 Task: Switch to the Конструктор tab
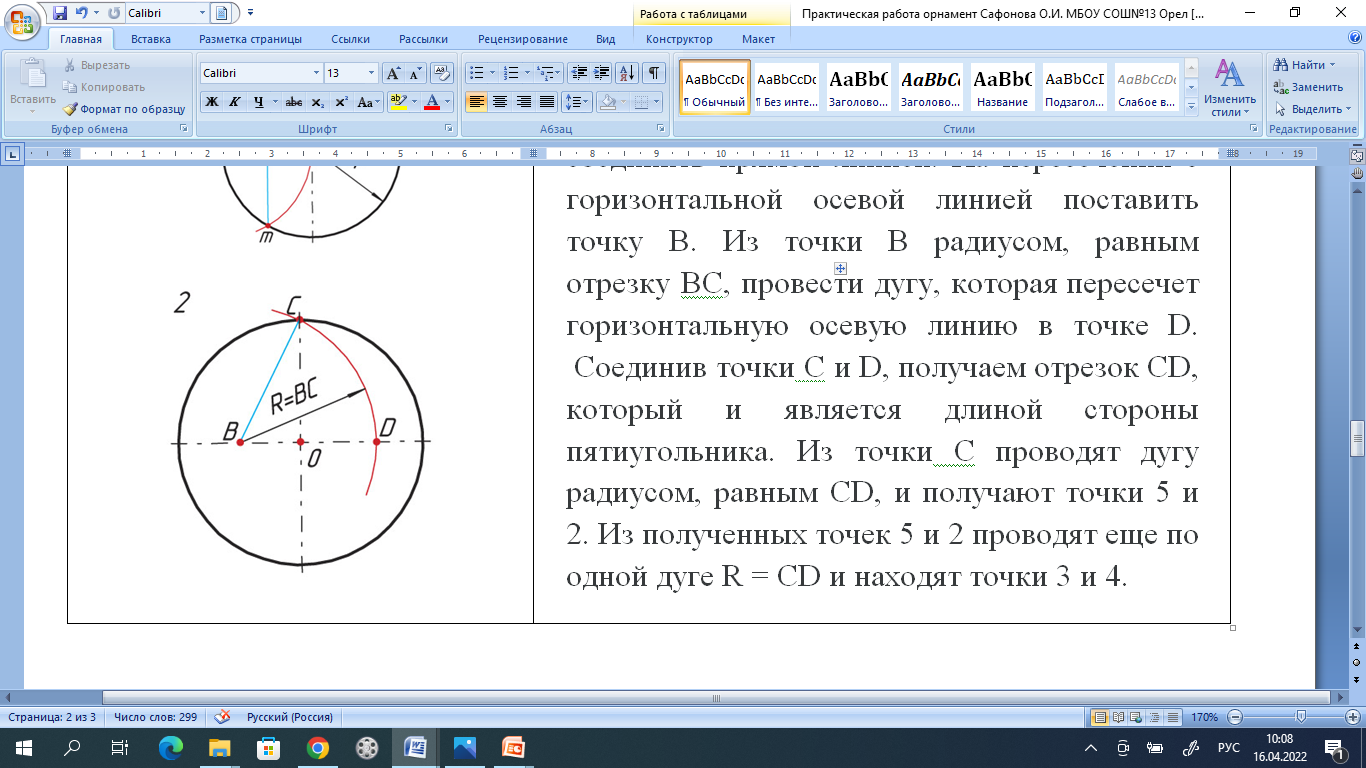(679, 39)
